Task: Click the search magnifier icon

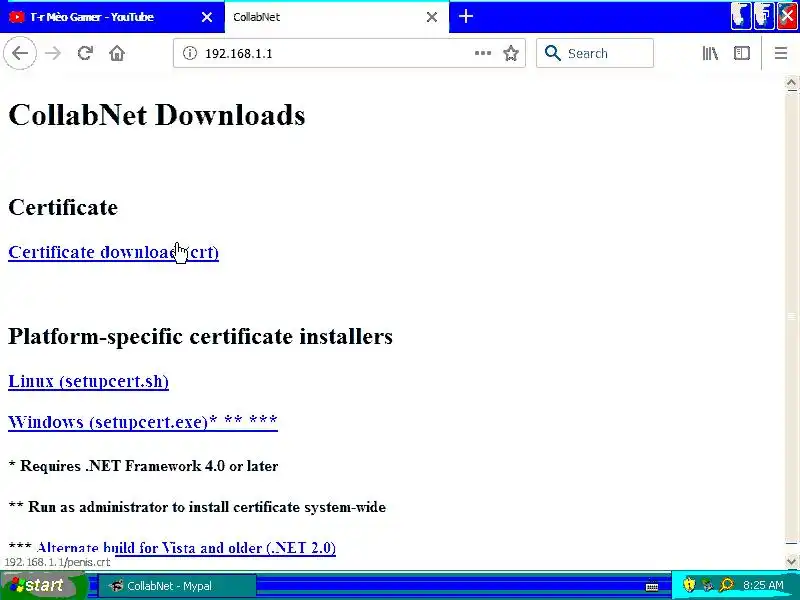Action: (x=553, y=53)
